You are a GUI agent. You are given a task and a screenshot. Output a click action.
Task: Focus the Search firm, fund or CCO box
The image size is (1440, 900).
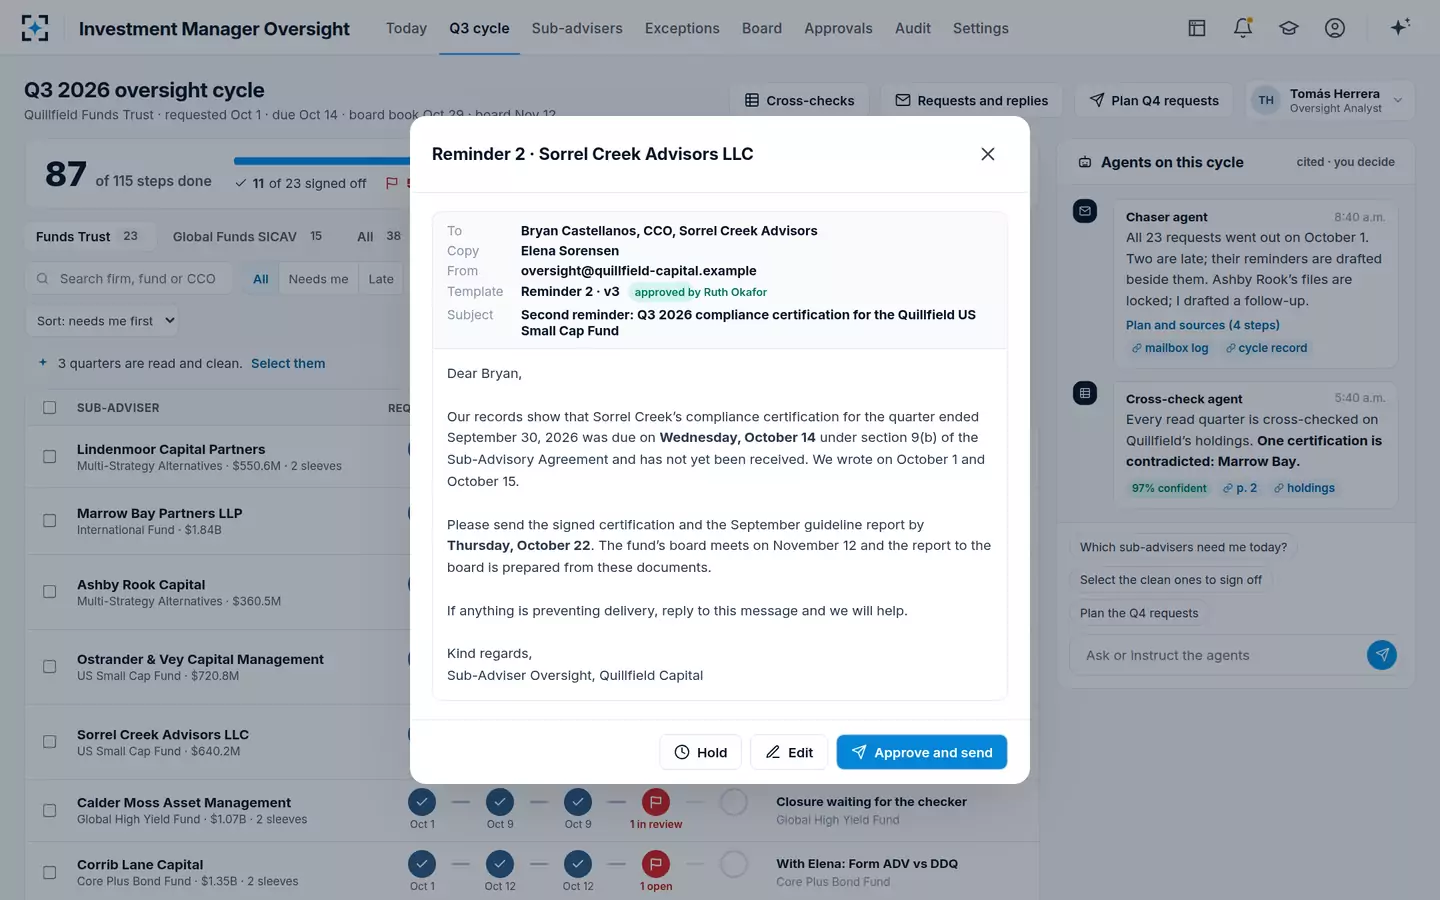coord(128,279)
